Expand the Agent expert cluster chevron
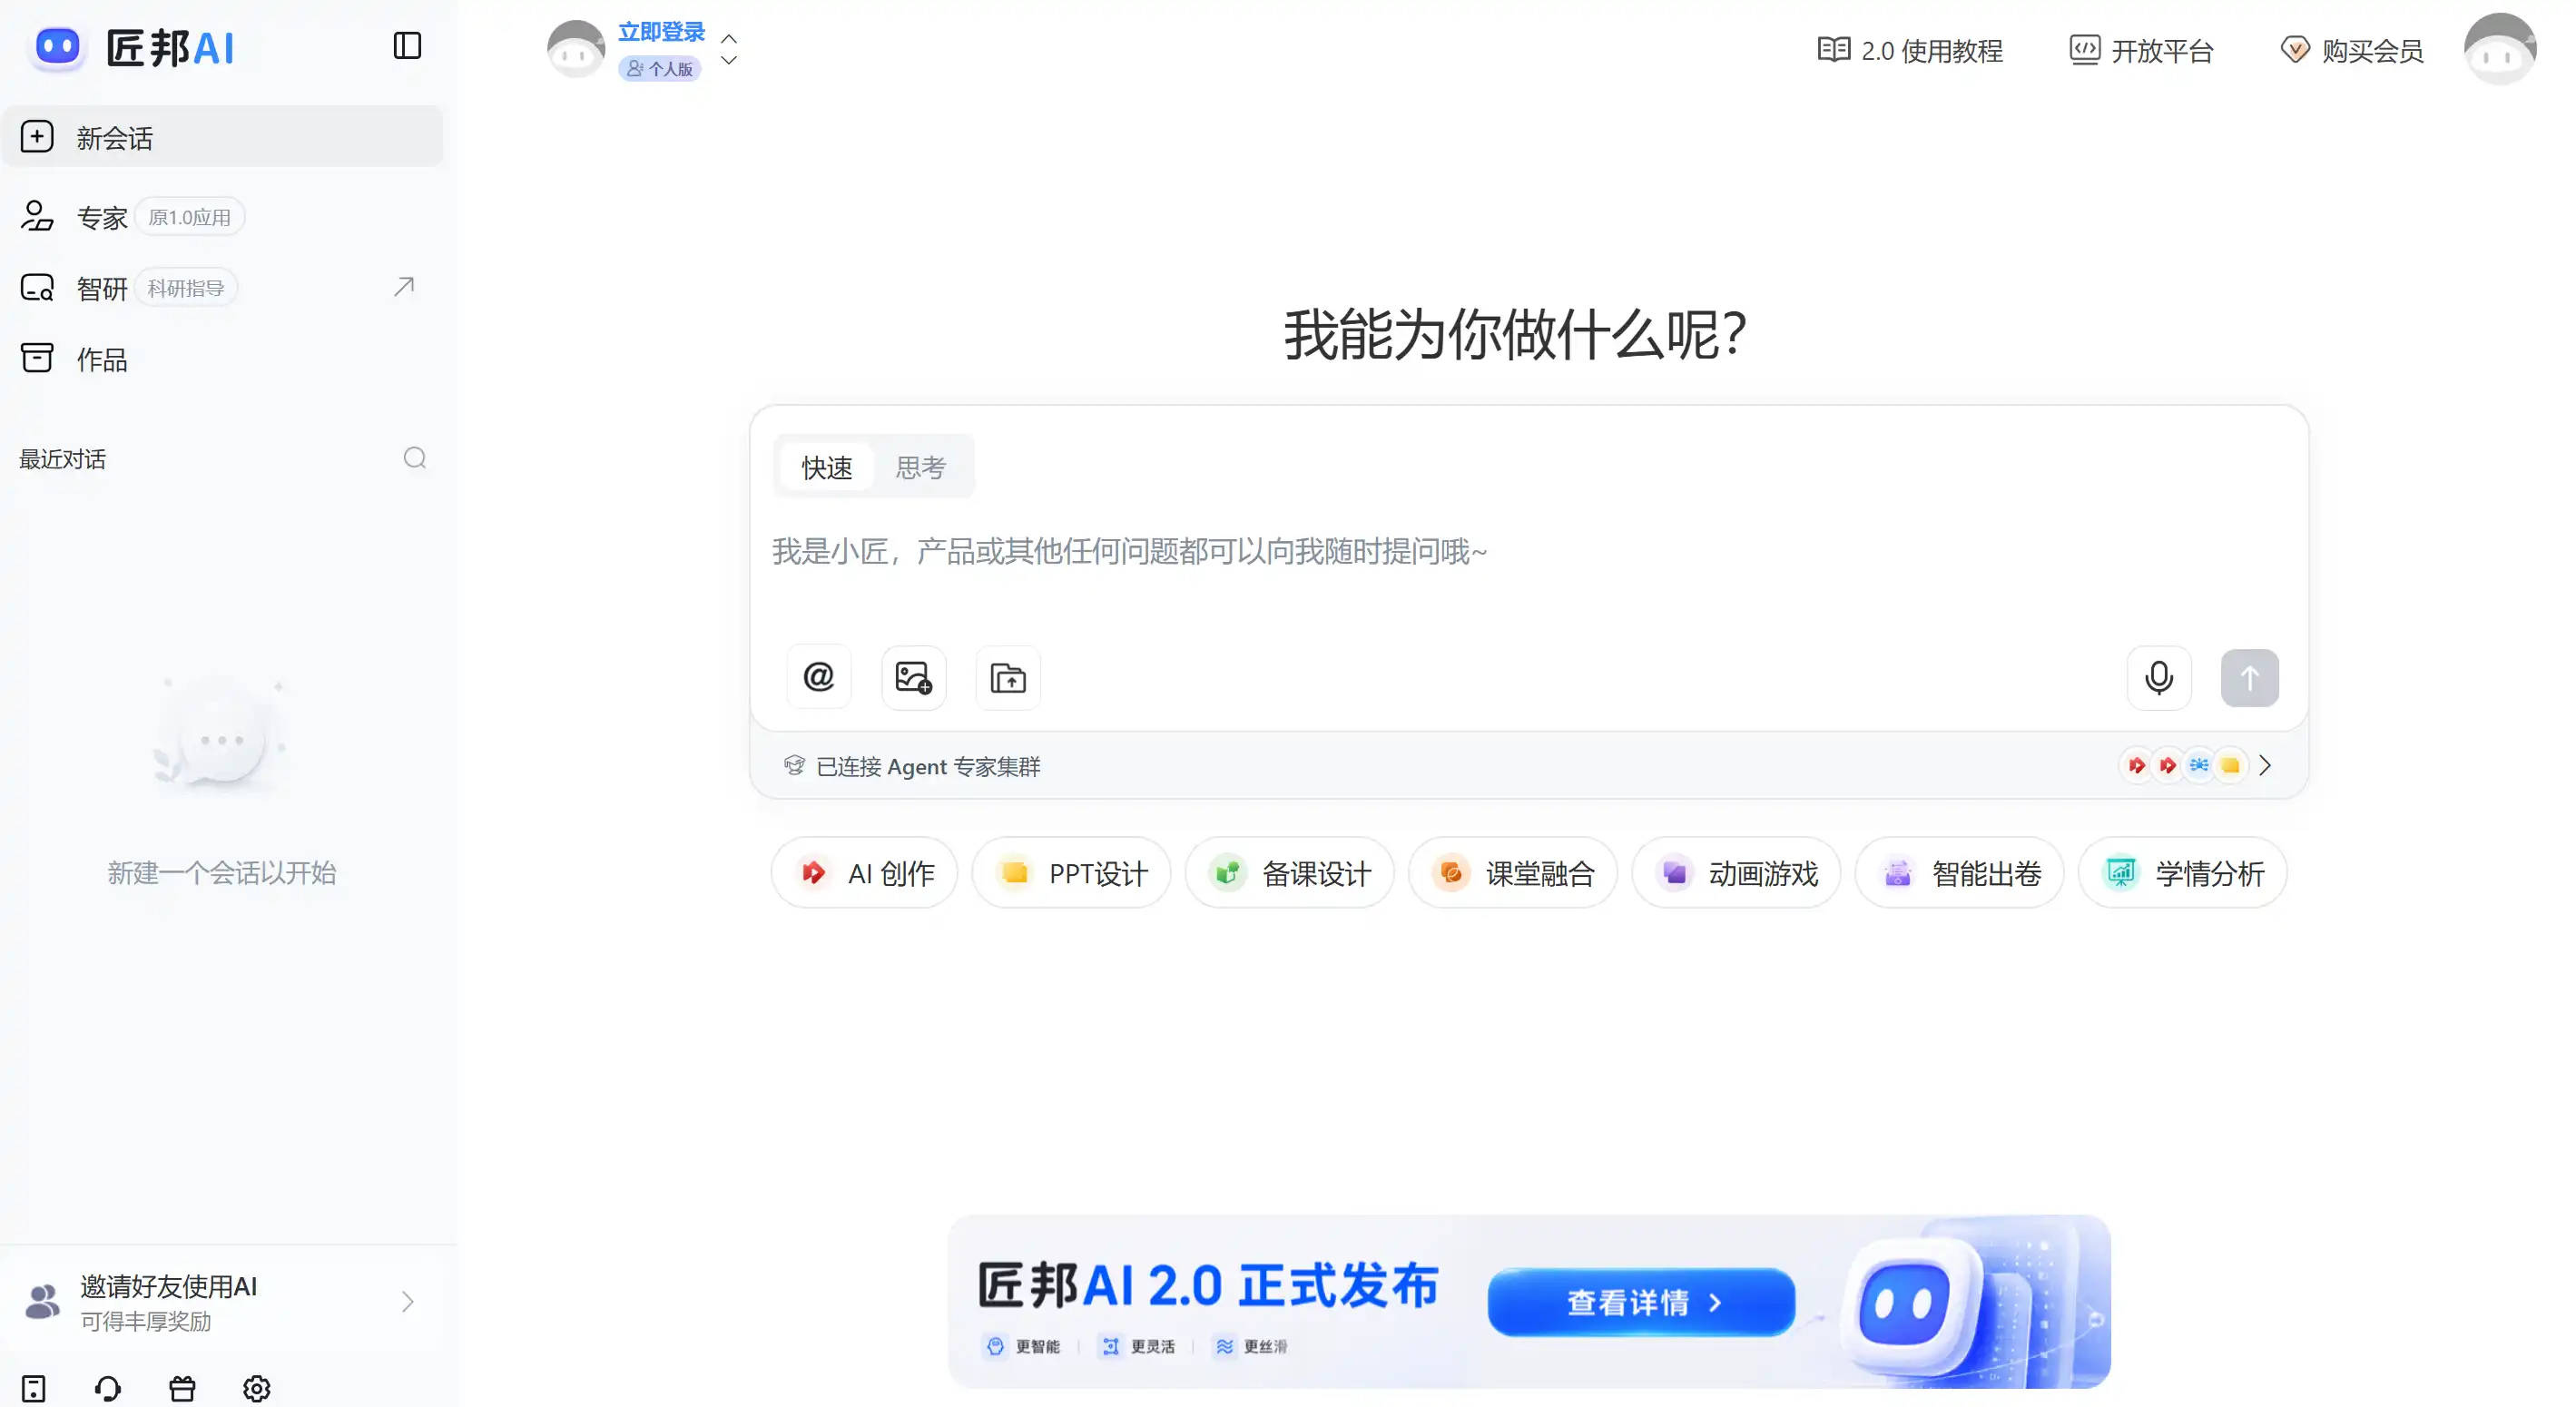Viewport: 2576px width, 1407px height. pos(2265,766)
